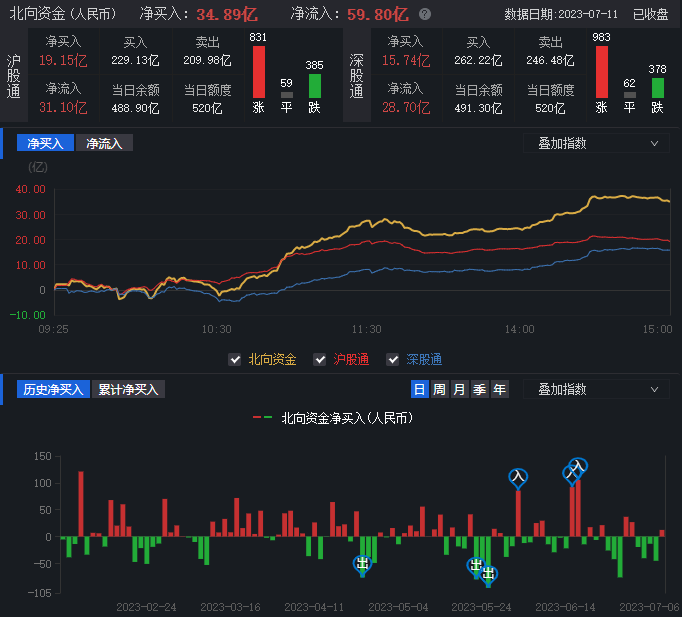This screenshot has height=617, width=682.
Task: Click the green 跌 bar labeled 378
Action: click(657, 88)
